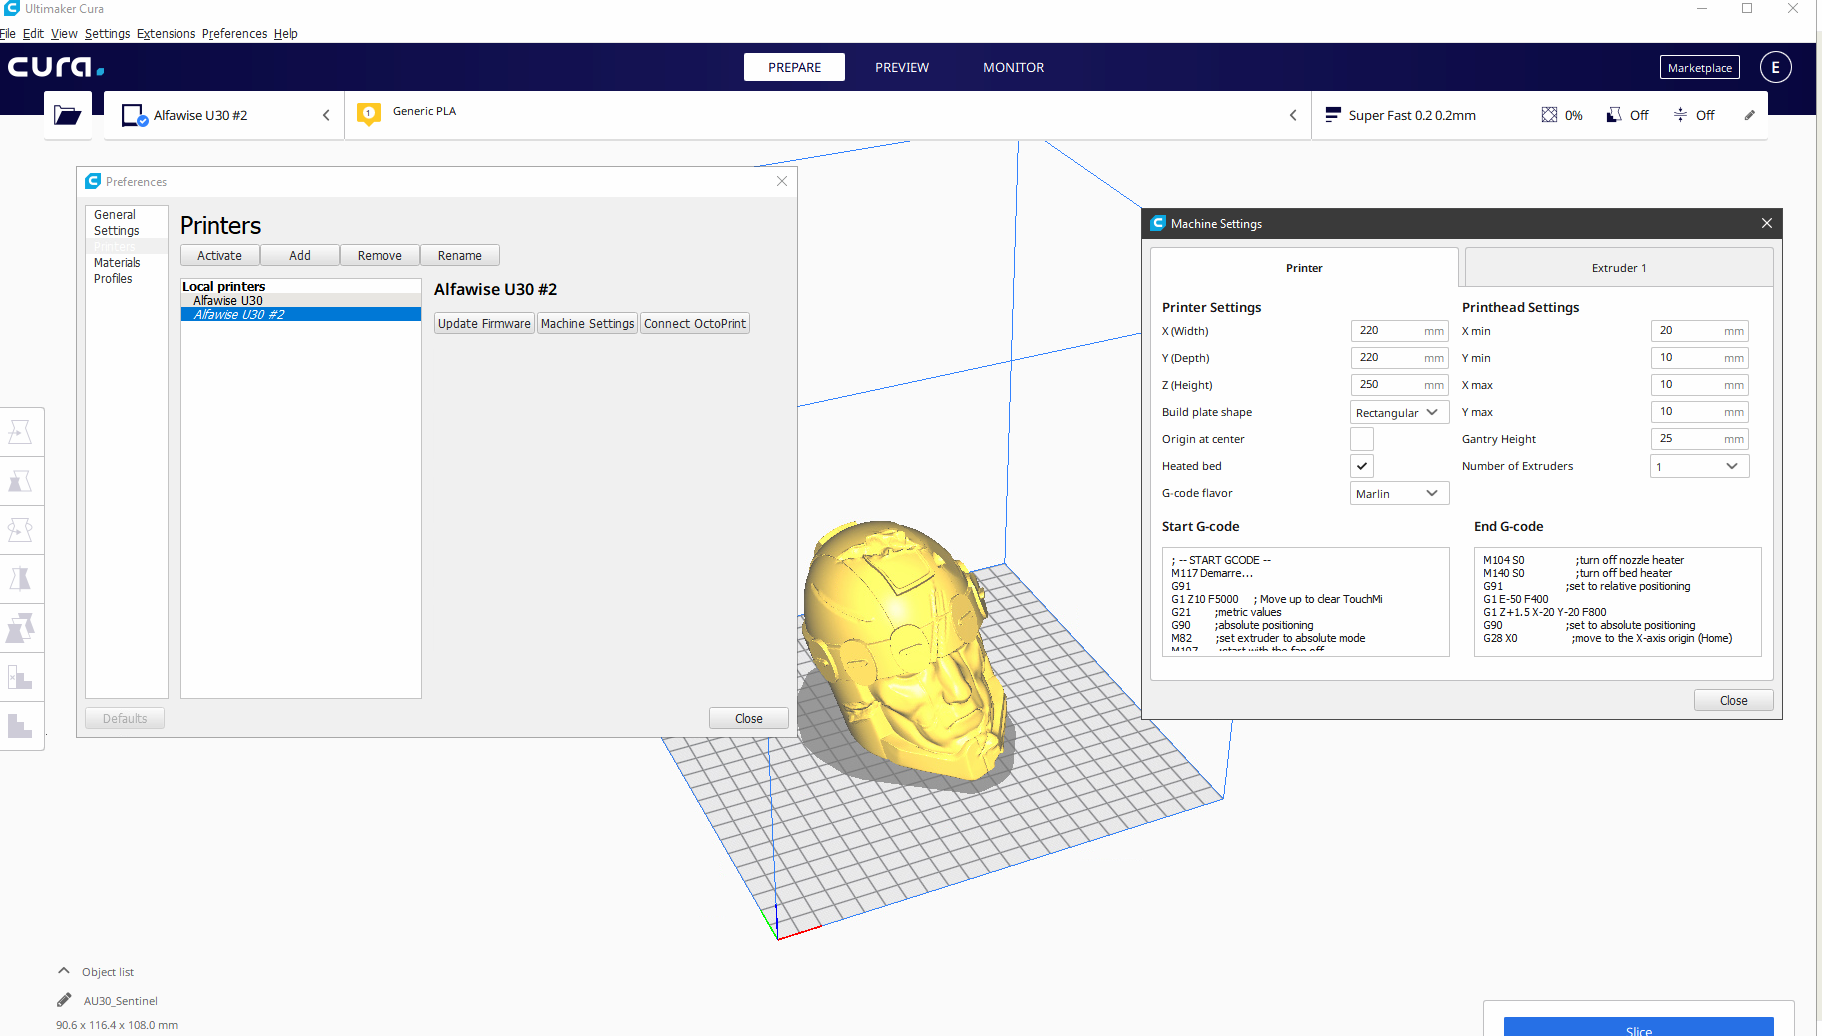Close the Preferences dialog with the X
The width and height of the screenshot is (1822, 1036).
(x=782, y=181)
